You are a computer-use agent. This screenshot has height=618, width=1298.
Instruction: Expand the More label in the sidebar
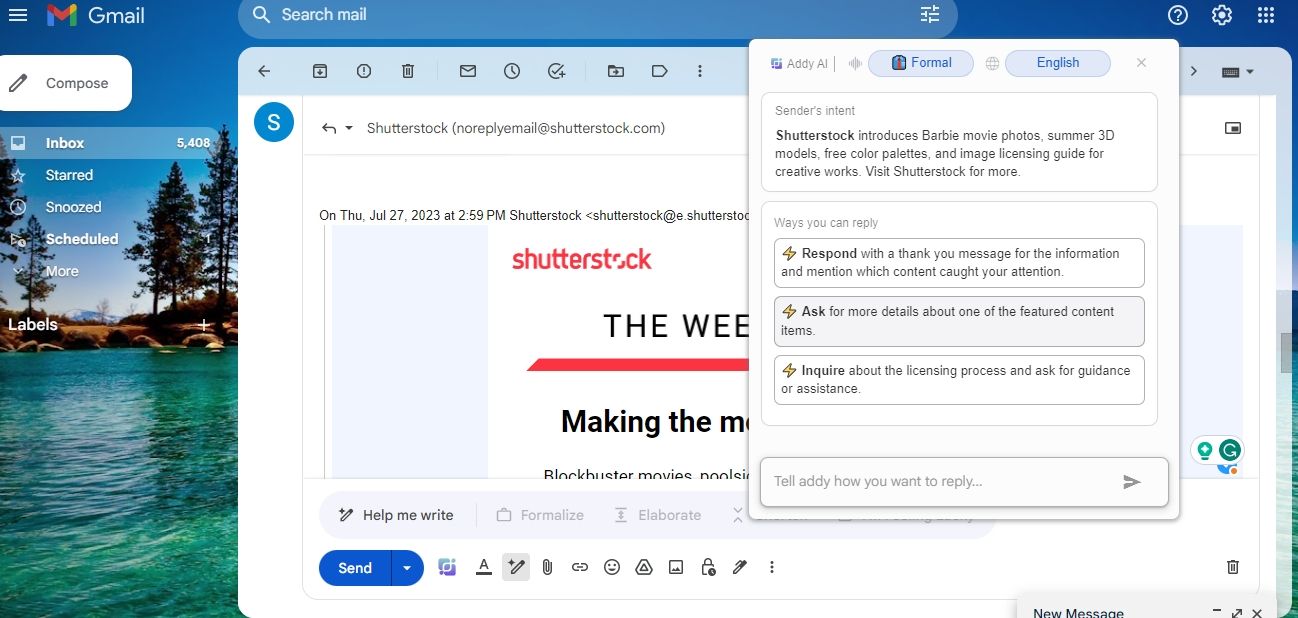62,270
